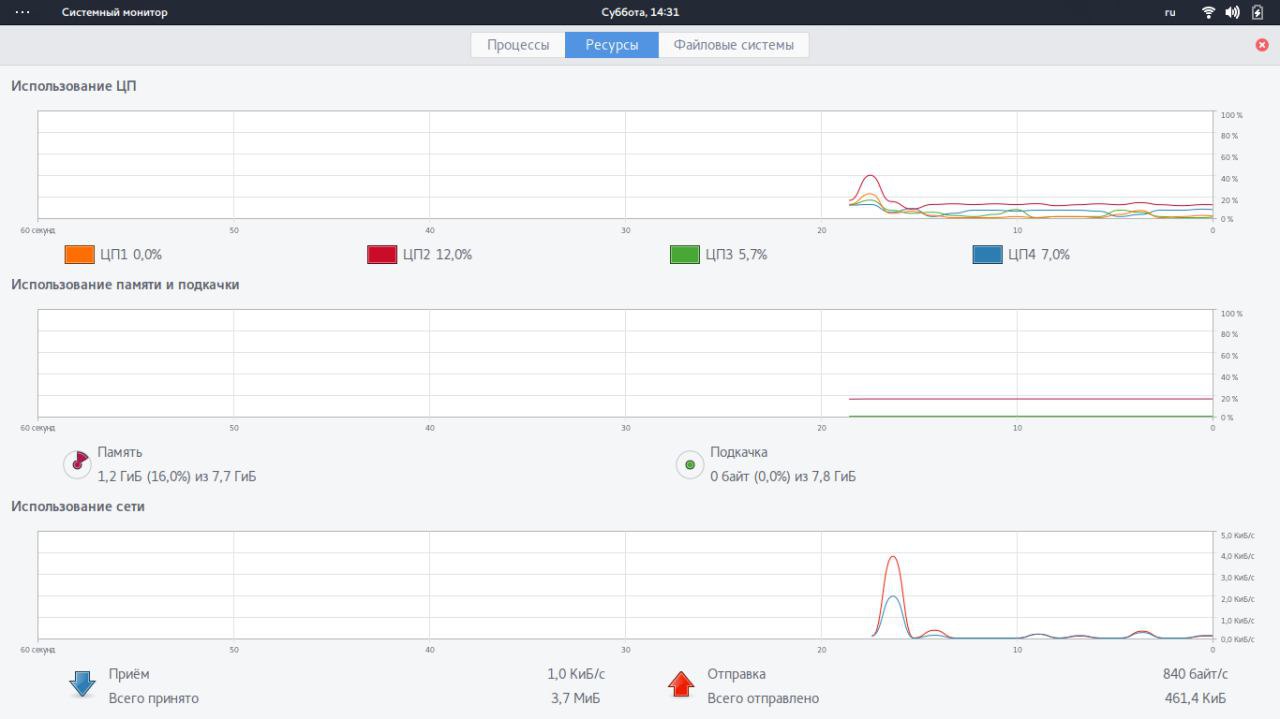The height and width of the screenshot is (719, 1280).
Task: Open the Файловые системы tab
Action: (x=734, y=45)
